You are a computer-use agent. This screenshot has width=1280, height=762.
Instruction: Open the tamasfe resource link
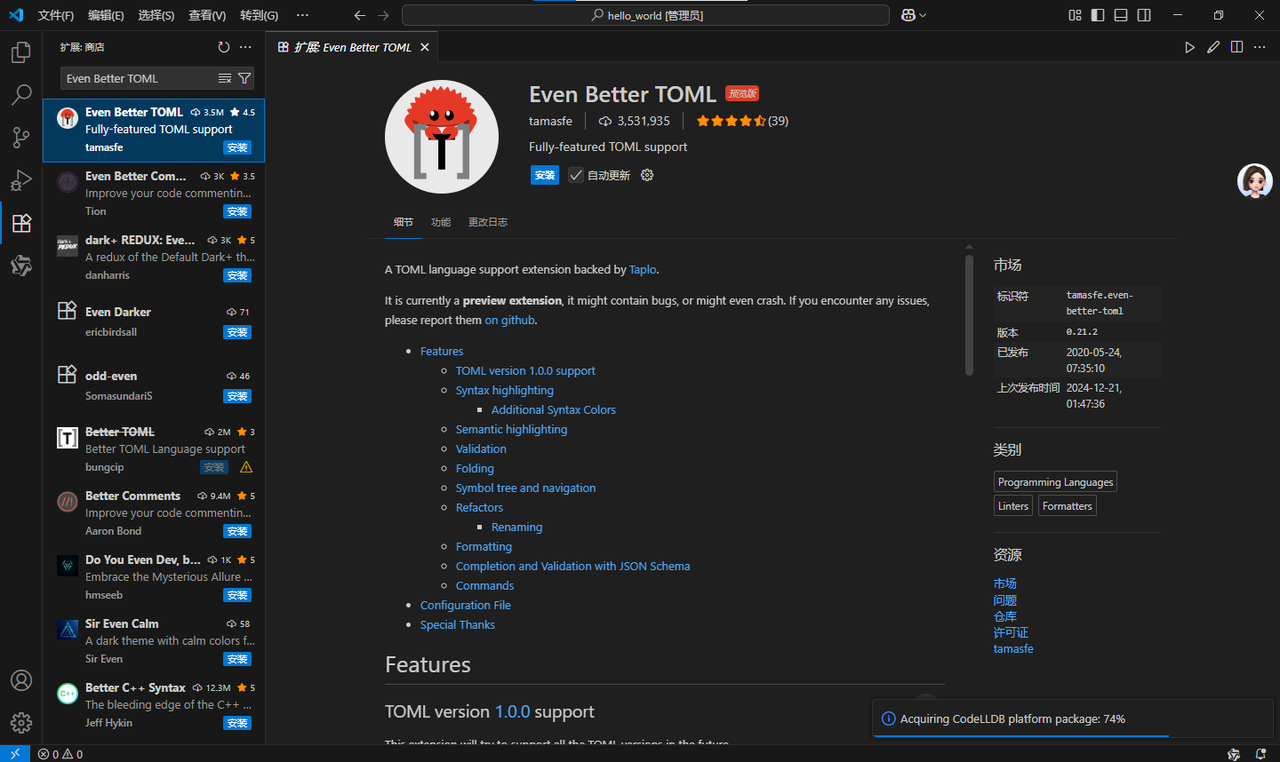coord(1013,649)
